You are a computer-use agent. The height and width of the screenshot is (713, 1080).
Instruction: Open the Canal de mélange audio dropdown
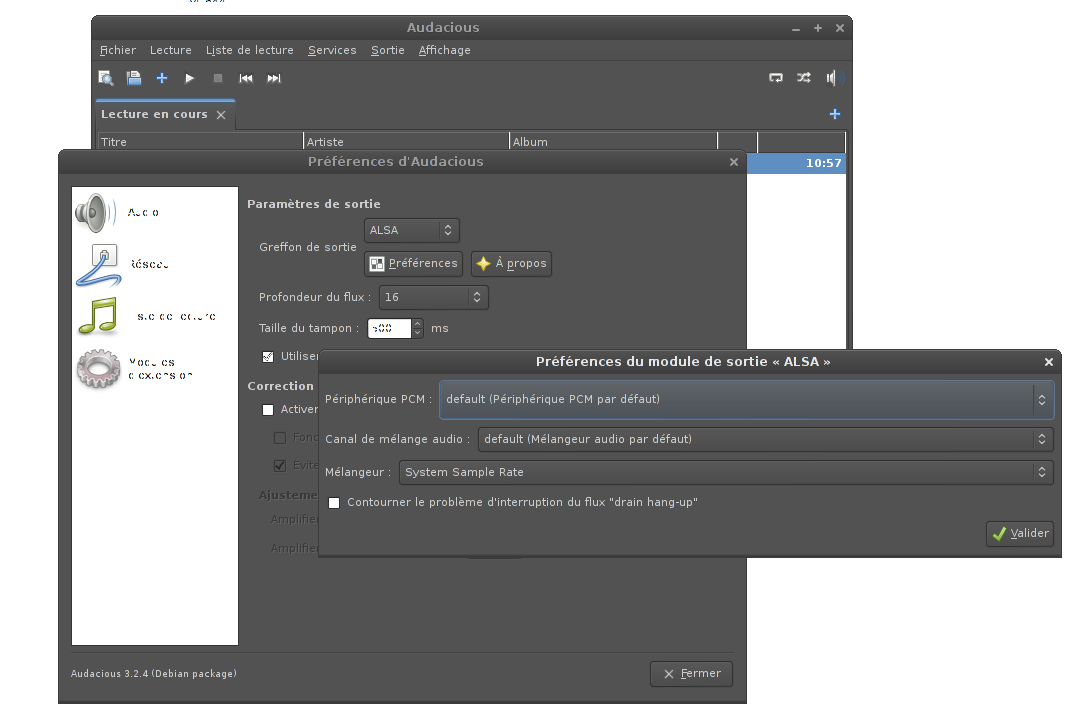765,439
